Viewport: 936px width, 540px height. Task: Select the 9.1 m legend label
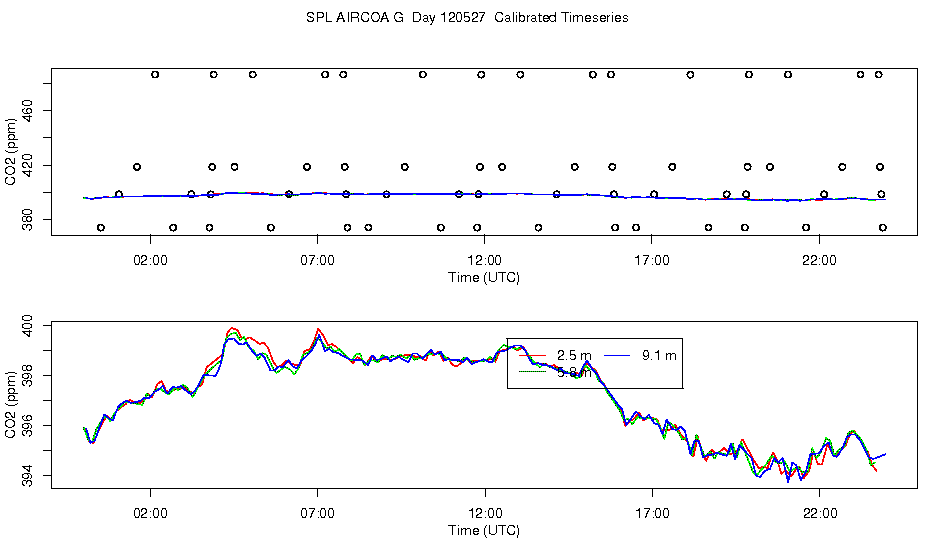659,356
